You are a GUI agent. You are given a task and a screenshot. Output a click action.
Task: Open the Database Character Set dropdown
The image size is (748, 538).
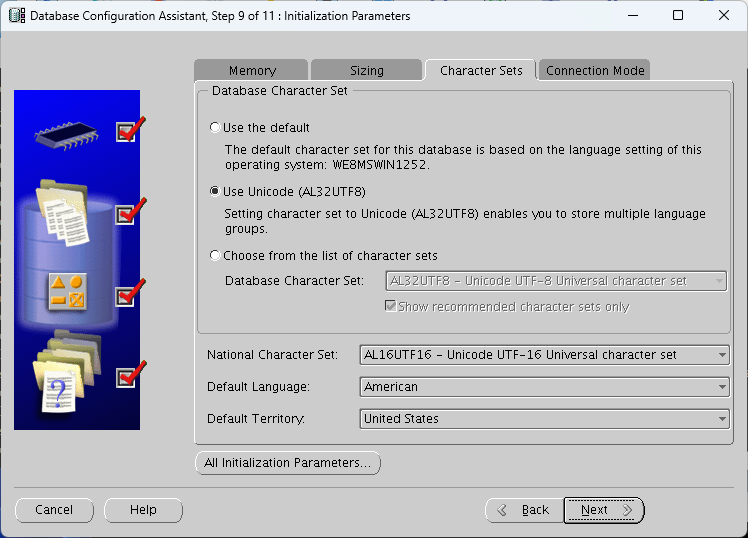pos(556,281)
